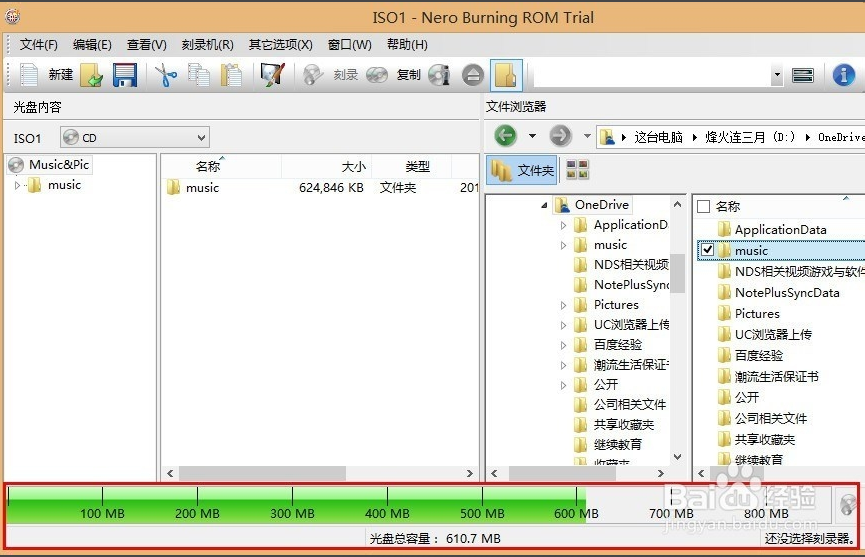Open the 文件(F) menu
865x557 pixels.
pos(39,45)
